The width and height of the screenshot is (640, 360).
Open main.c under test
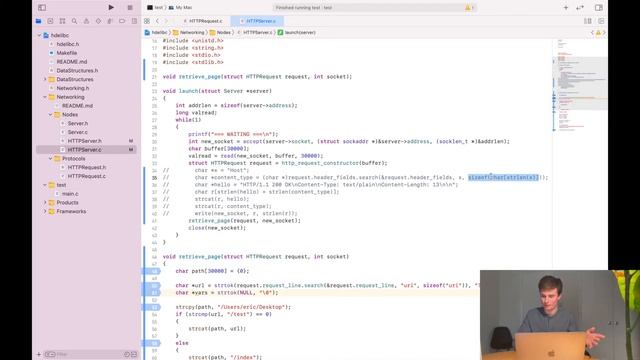click(70, 194)
